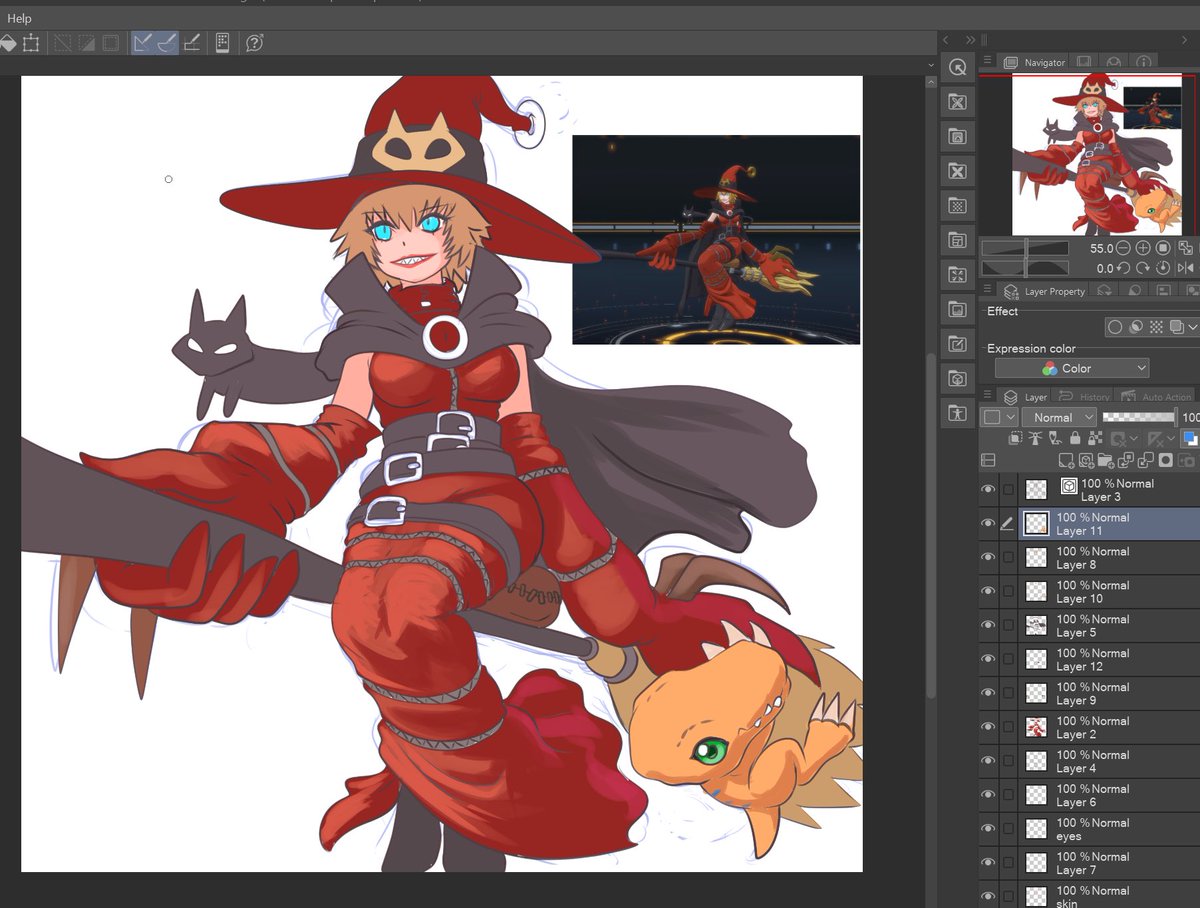Select Layer 9 in layer list
Screen dimensions: 1200x908
(1109, 693)
